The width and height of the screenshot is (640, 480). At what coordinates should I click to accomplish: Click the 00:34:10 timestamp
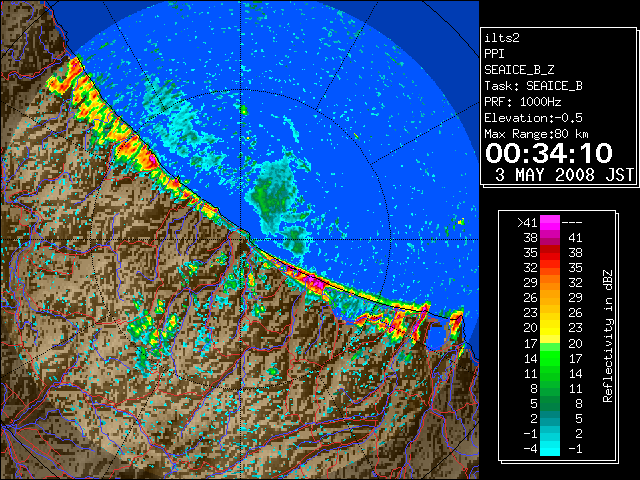pyautogui.click(x=549, y=153)
